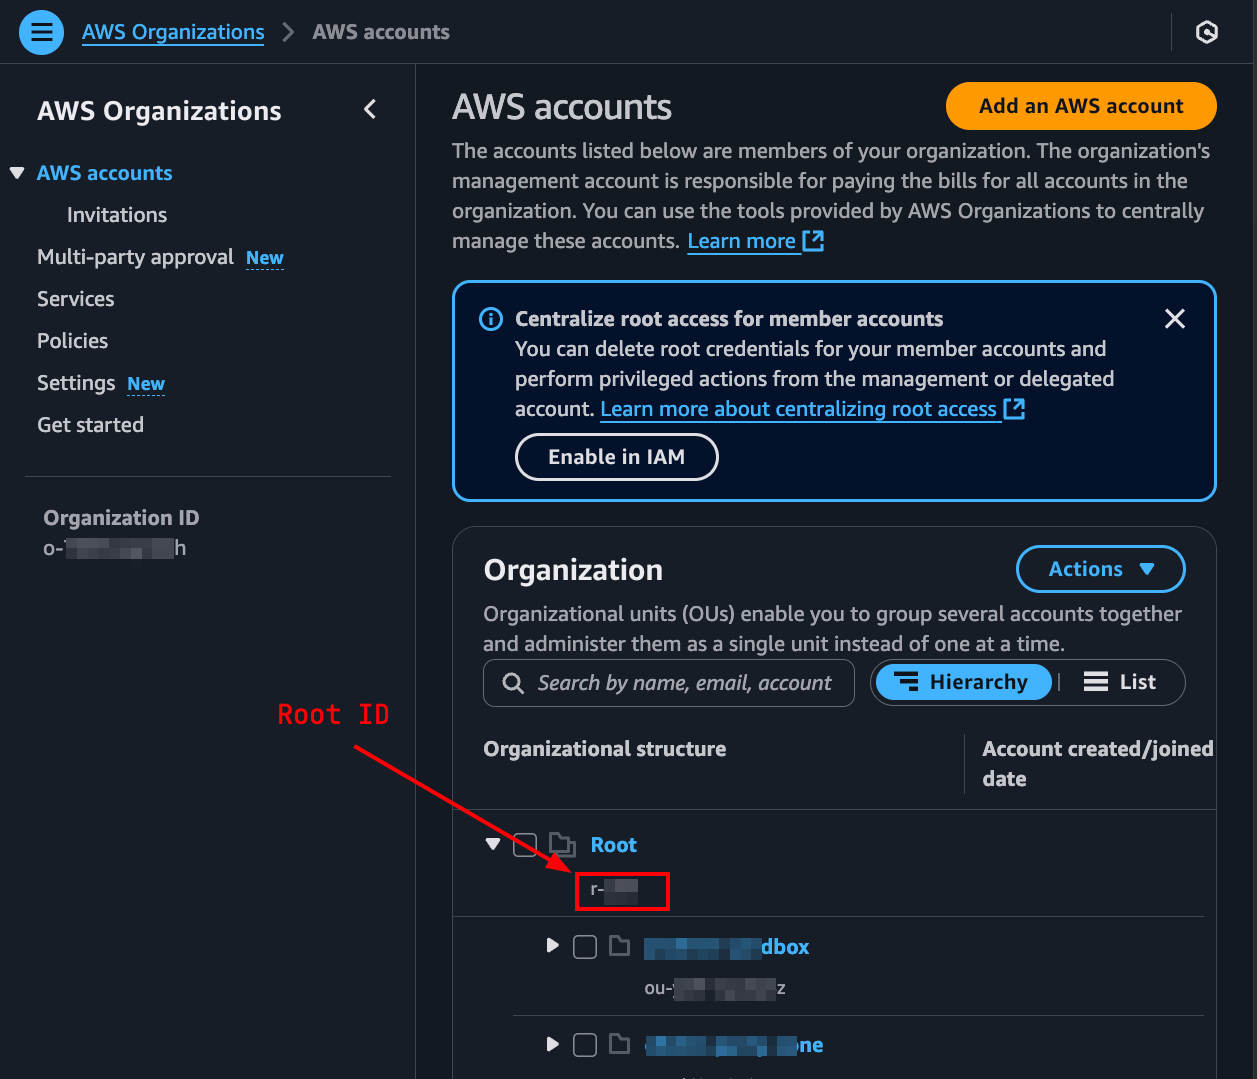Click the Root folder icon

pyautogui.click(x=562, y=845)
